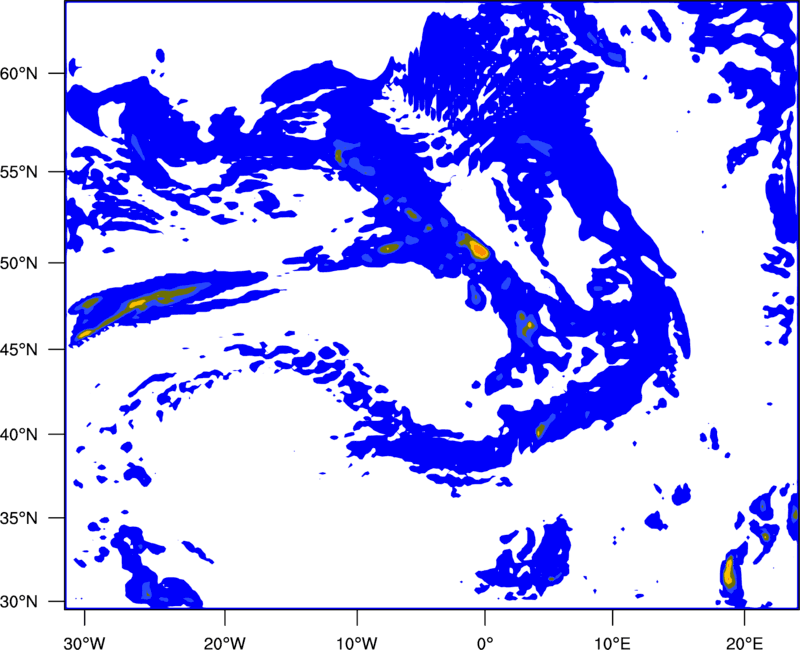Click the 40°N latitude tick label
This screenshot has height=650, width=800.
click(x=19, y=435)
